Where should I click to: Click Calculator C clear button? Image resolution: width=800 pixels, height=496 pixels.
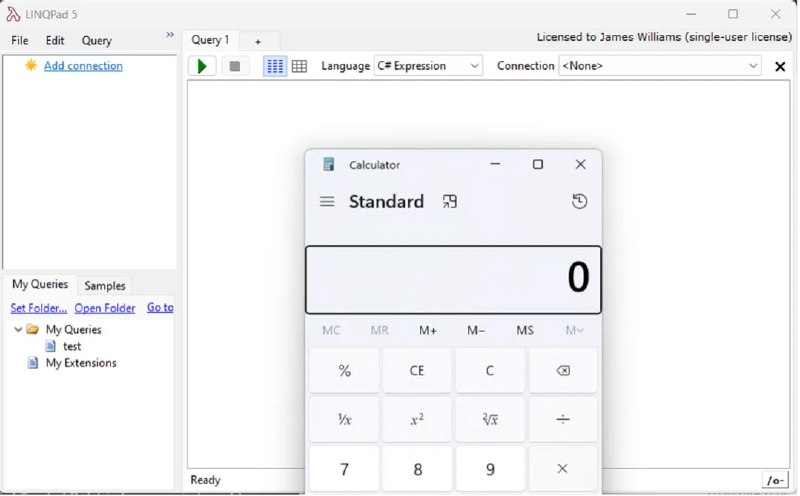tap(490, 370)
